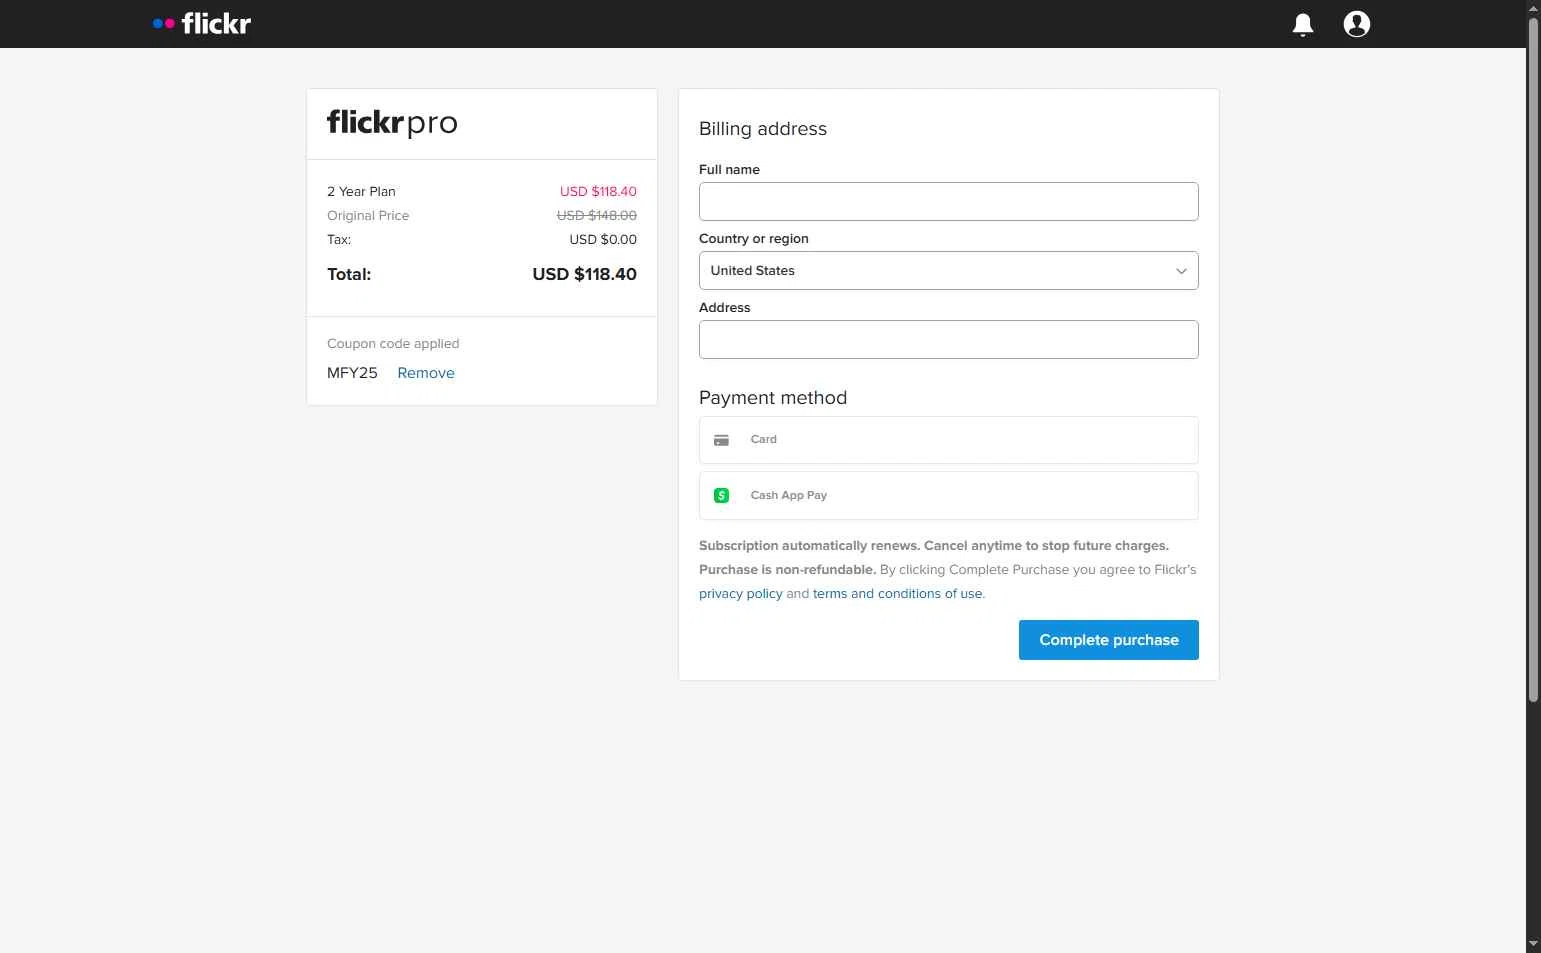Click the Flickr logo in header
Screen dimensions: 1541x953
(202, 23)
